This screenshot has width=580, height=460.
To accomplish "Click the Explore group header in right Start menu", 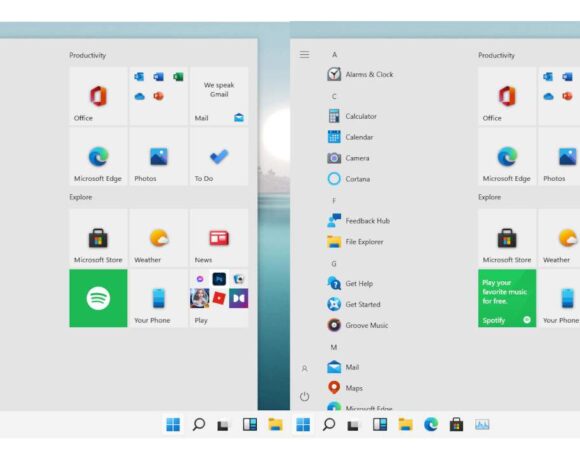I will (489, 197).
